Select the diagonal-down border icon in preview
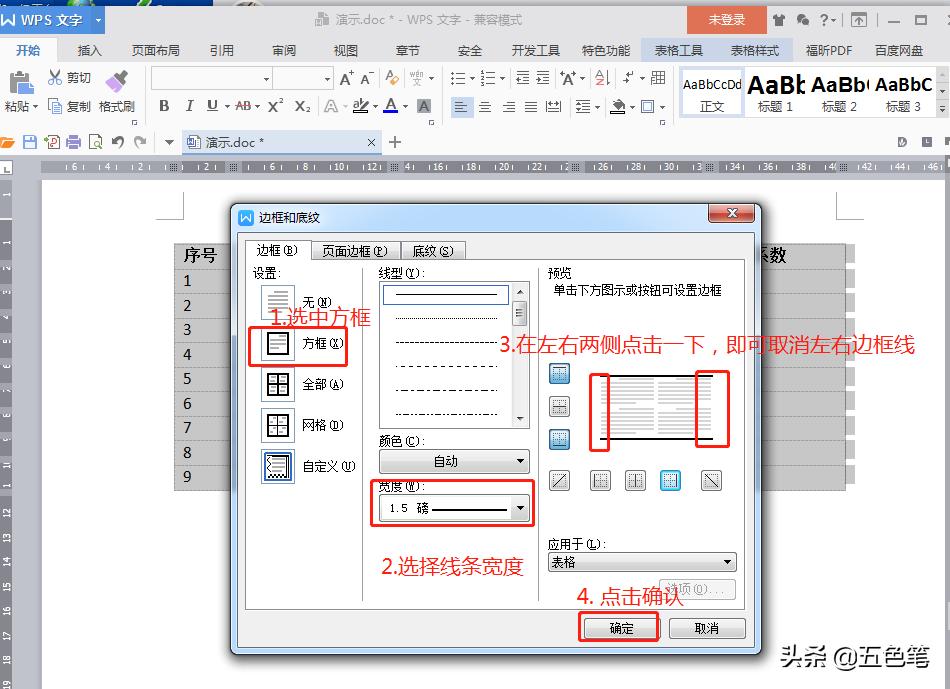This screenshot has width=950, height=689. [x=709, y=480]
